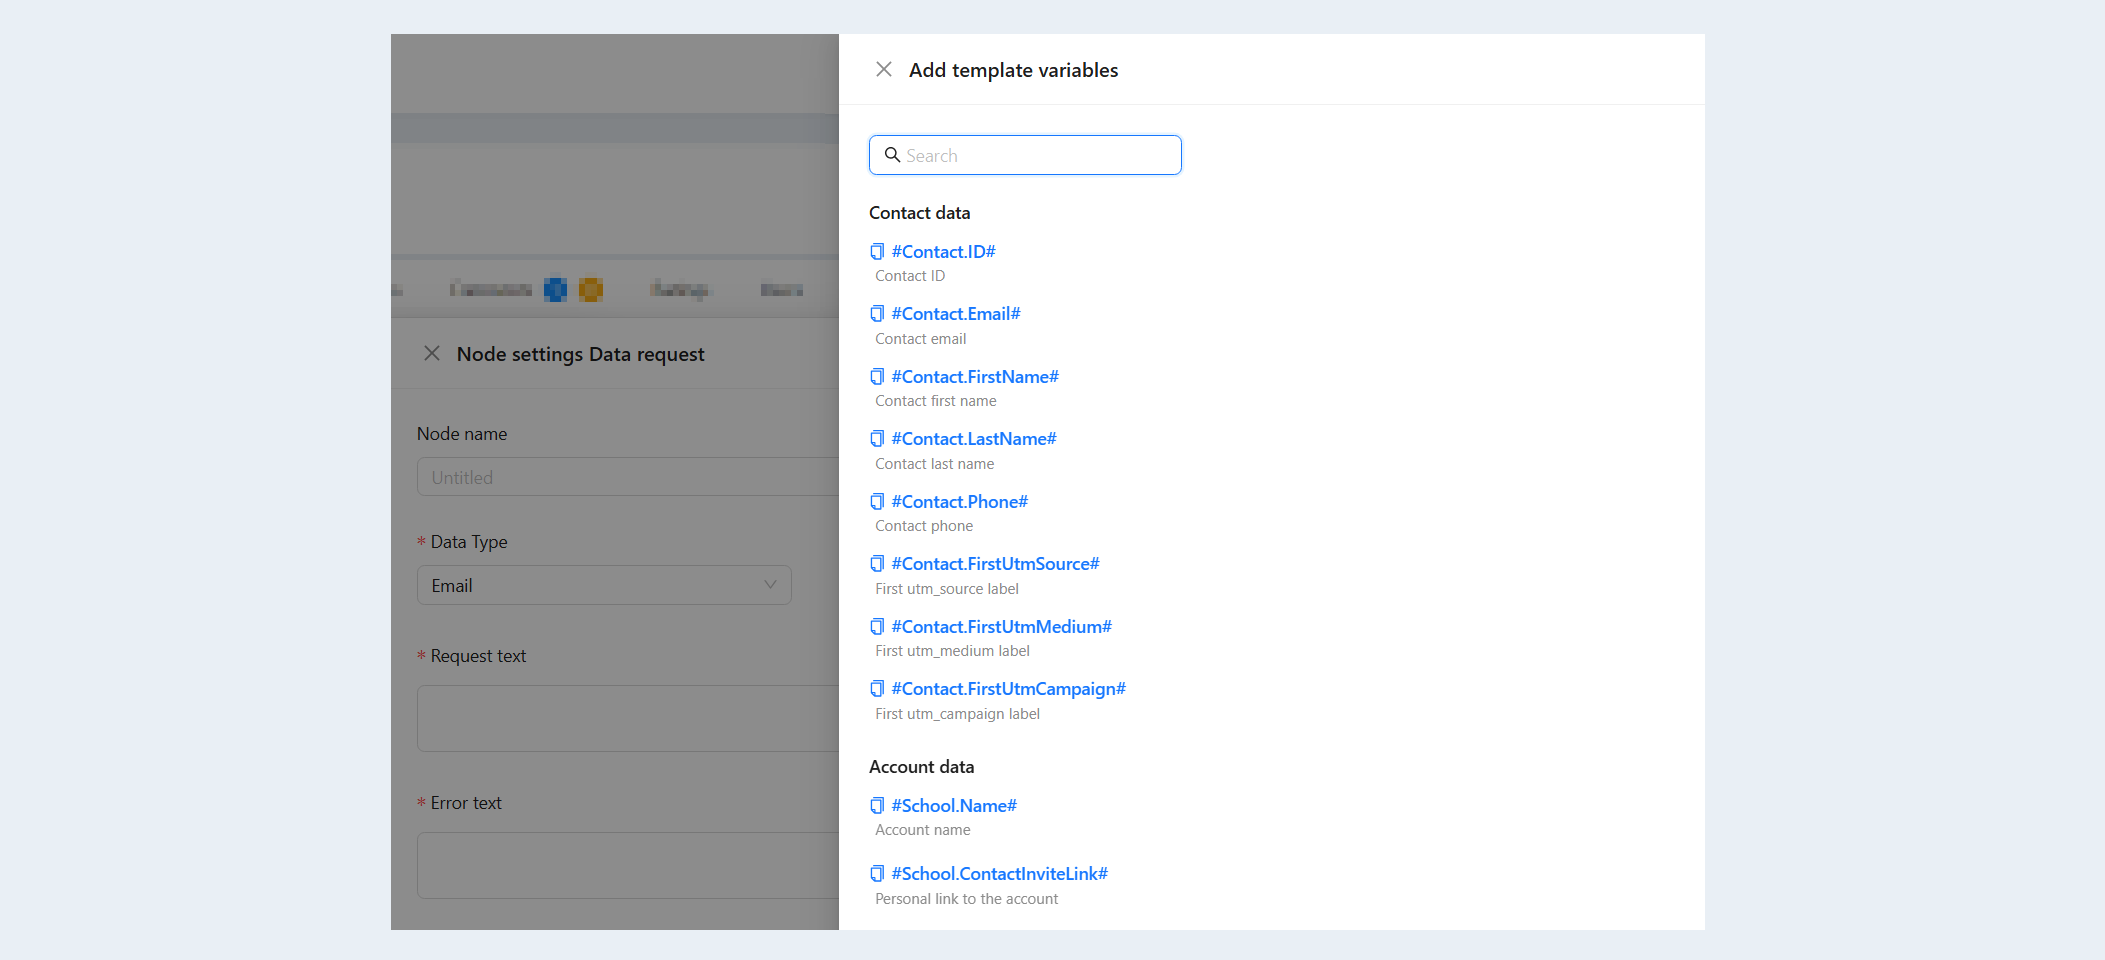Copy the #Contact.FirstName# variable icon
2105x960 pixels.
877,377
